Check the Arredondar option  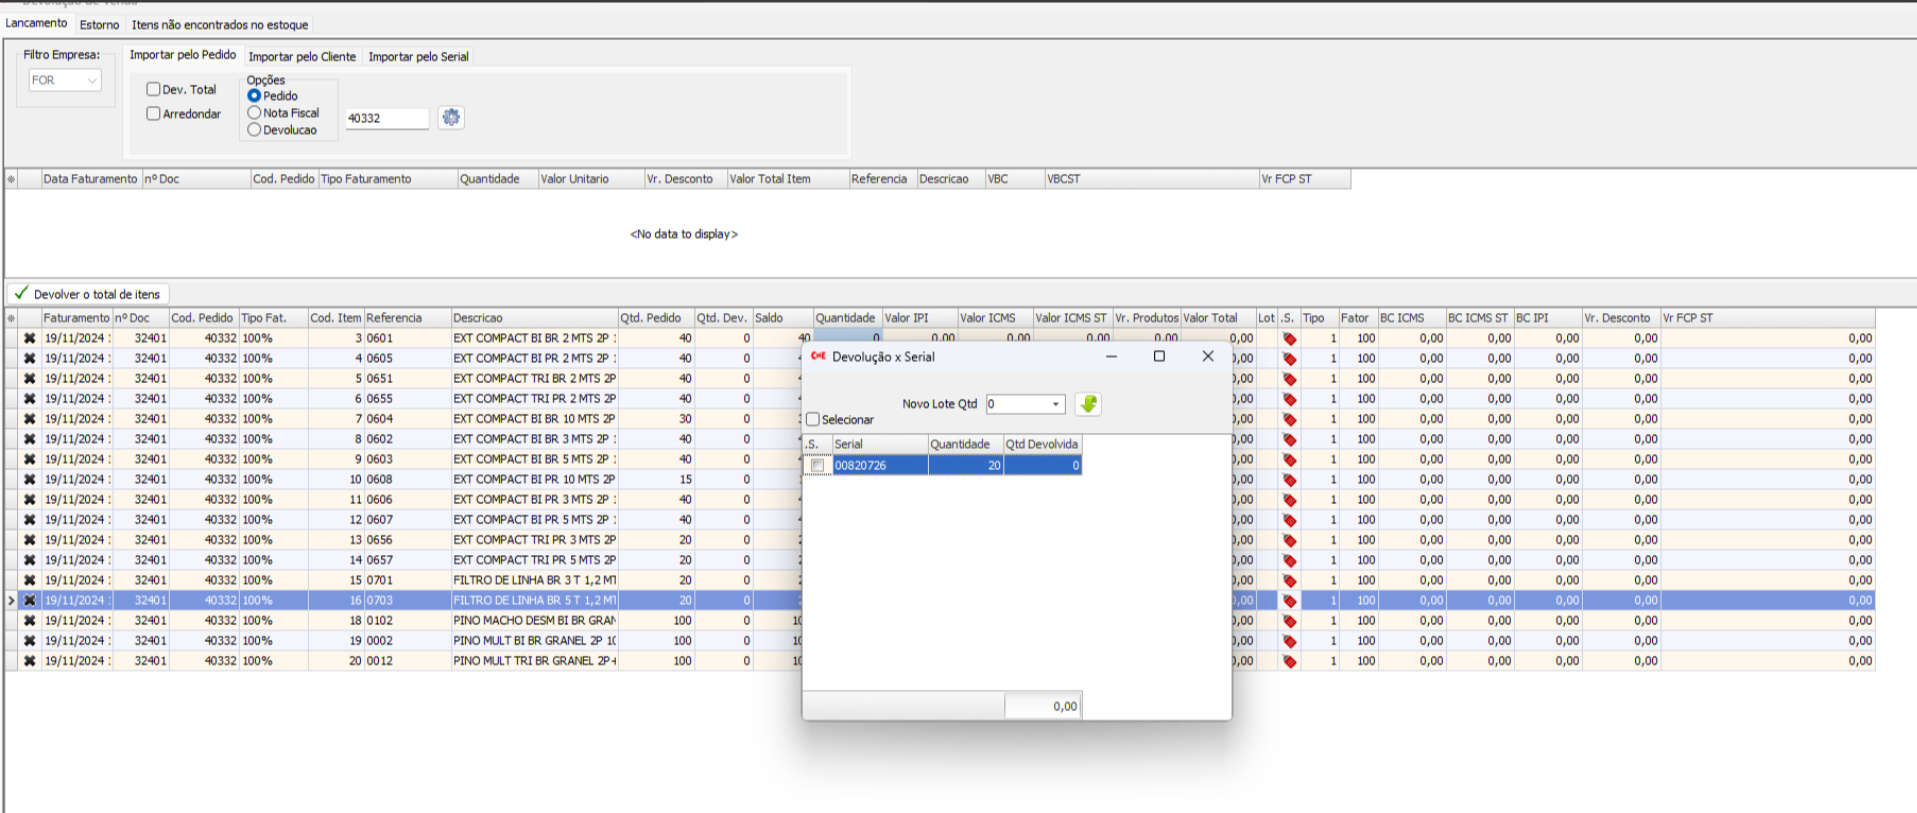(x=154, y=114)
